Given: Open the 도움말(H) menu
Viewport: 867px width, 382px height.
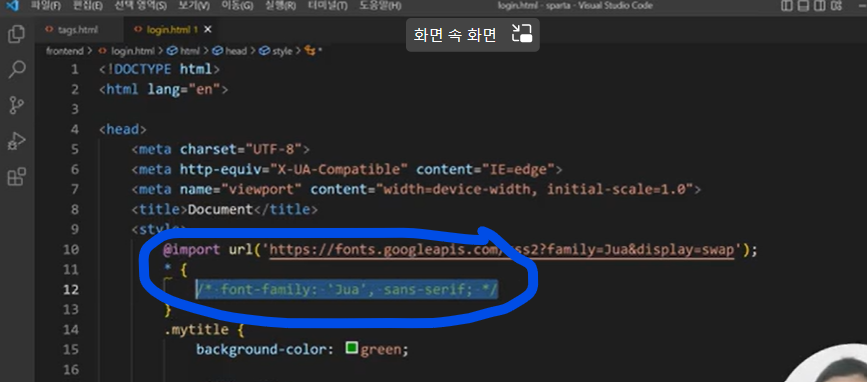Looking at the screenshot, I should 380,6.
